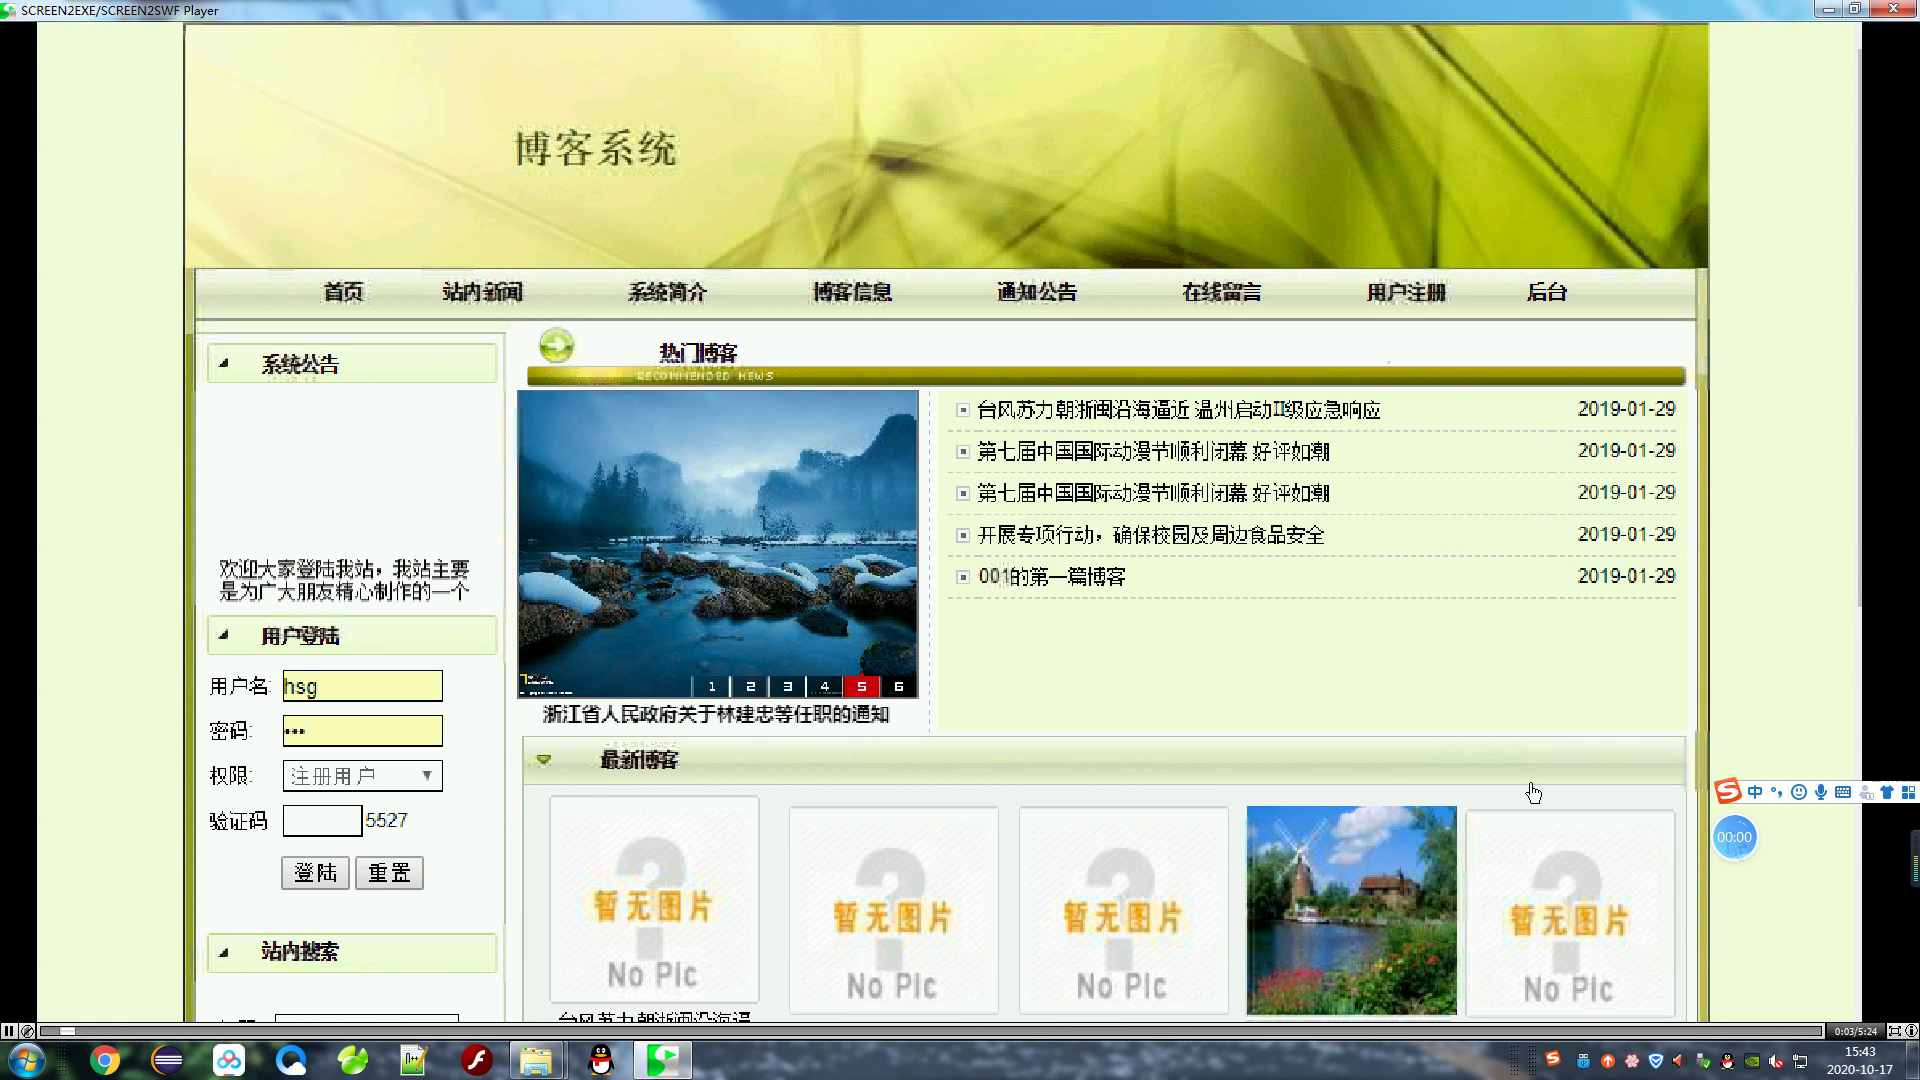Open the NVIDIA tray icon
This screenshot has width=1920, height=1080.
[x=1752, y=1061]
